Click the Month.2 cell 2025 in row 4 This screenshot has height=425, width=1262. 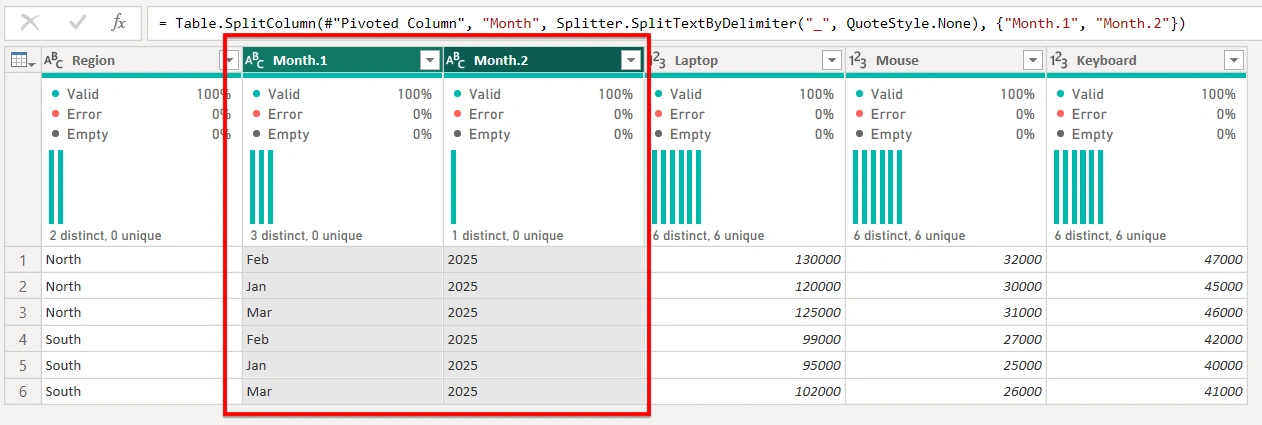pos(543,339)
